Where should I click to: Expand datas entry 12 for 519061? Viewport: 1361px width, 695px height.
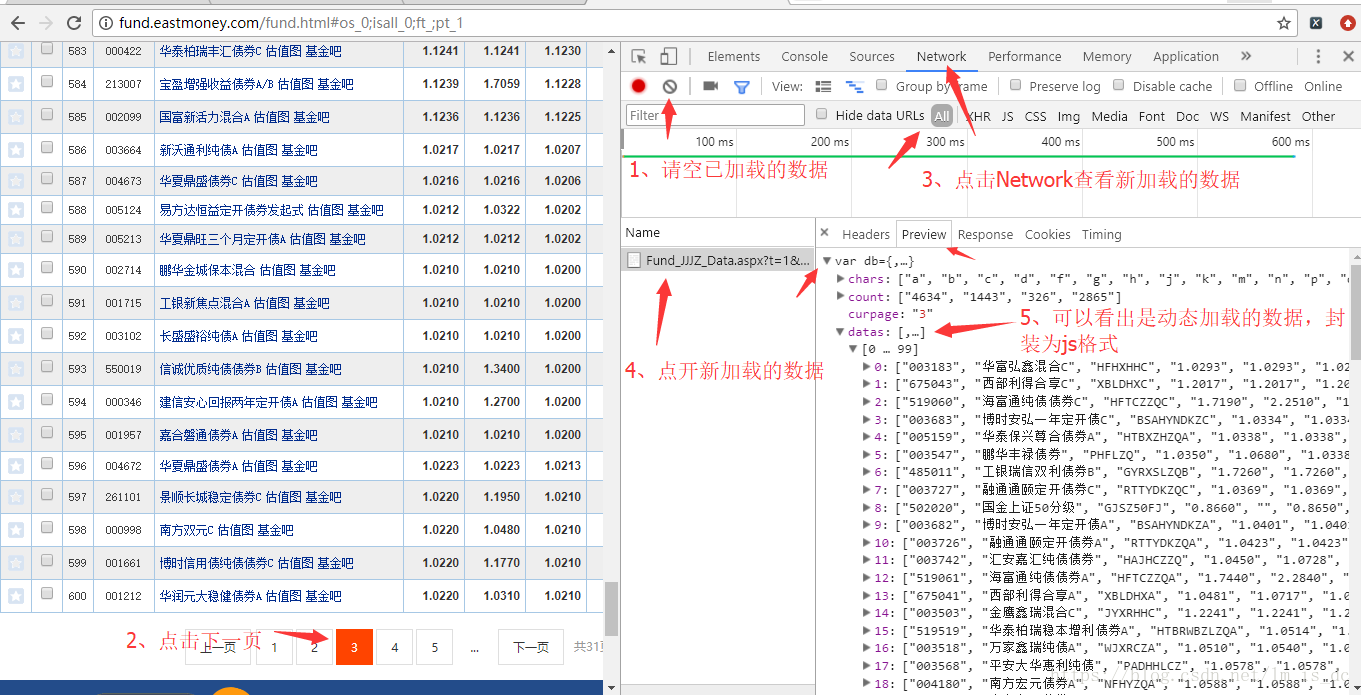click(x=866, y=577)
